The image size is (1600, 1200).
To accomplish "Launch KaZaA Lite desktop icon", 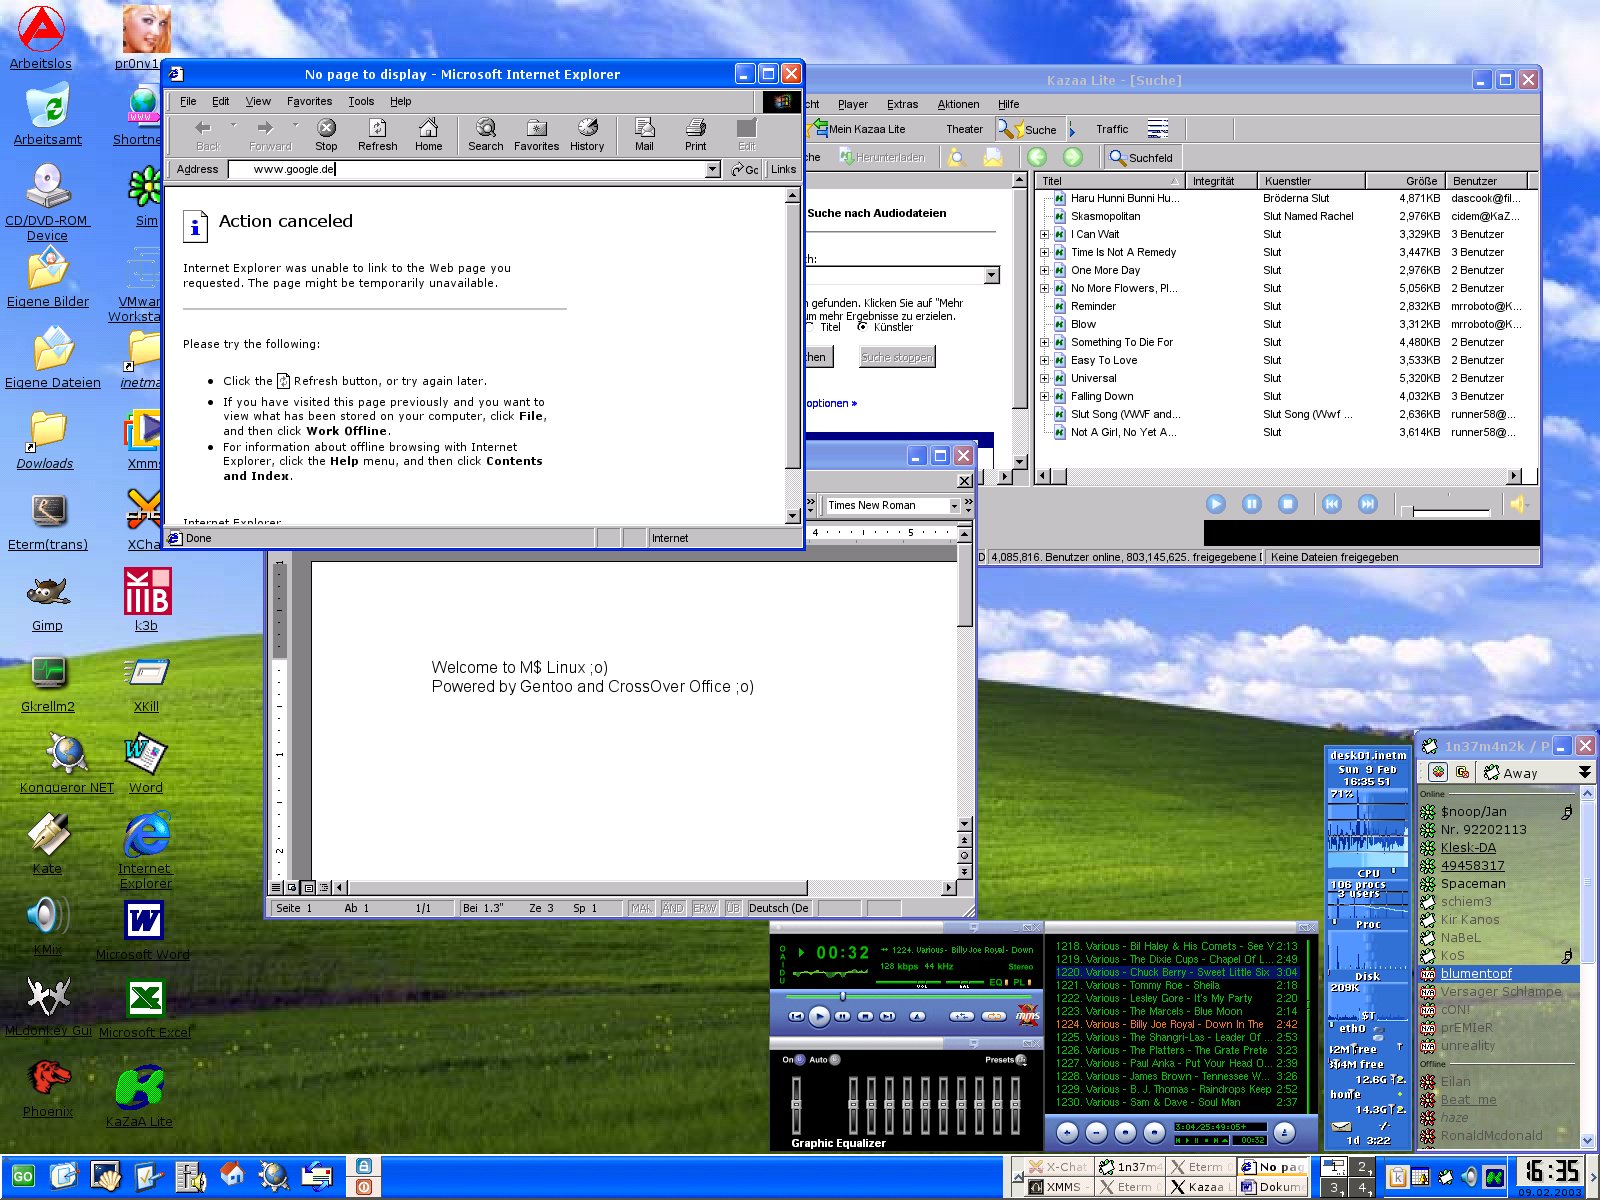I will coord(139,1096).
